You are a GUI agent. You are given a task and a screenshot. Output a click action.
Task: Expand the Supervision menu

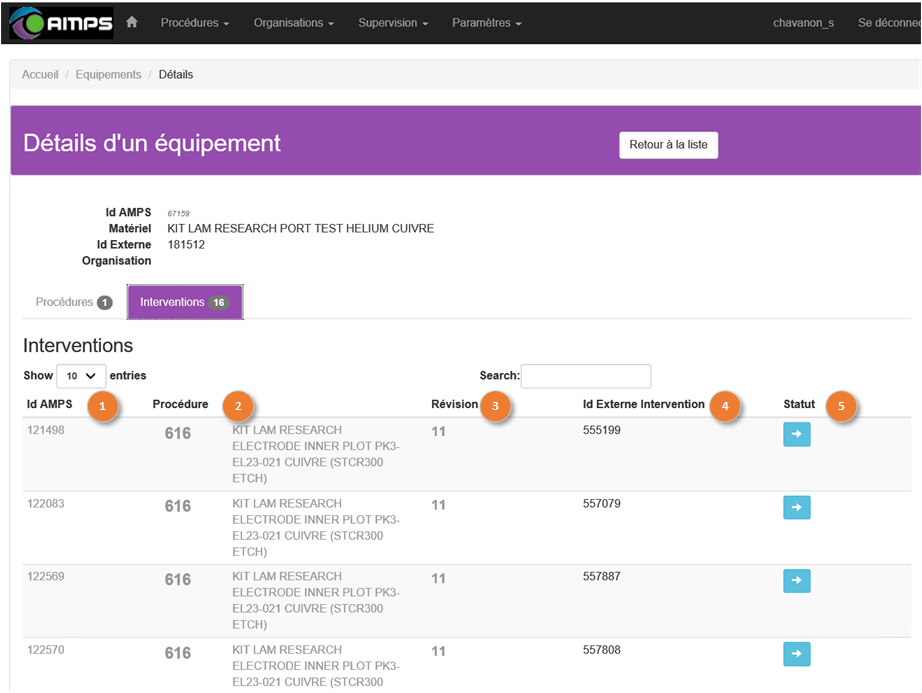(x=393, y=23)
